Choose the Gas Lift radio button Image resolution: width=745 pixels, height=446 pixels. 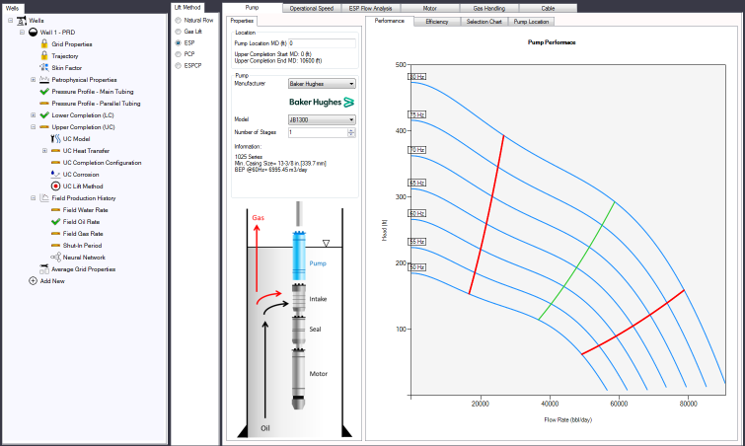click(178, 32)
